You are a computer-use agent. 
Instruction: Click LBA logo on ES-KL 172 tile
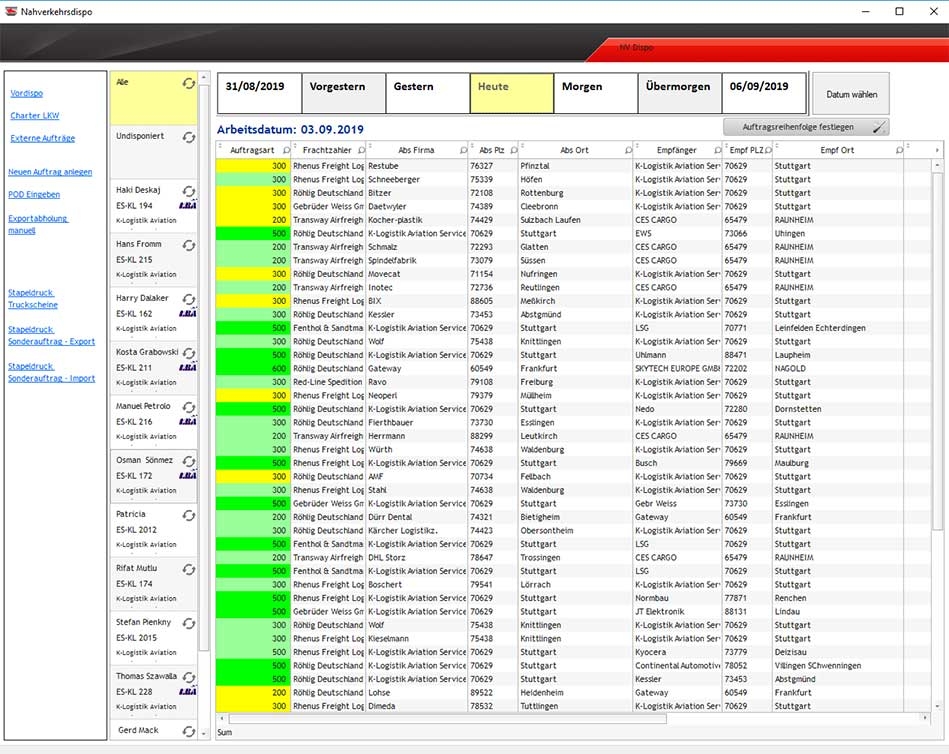click(188, 476)
